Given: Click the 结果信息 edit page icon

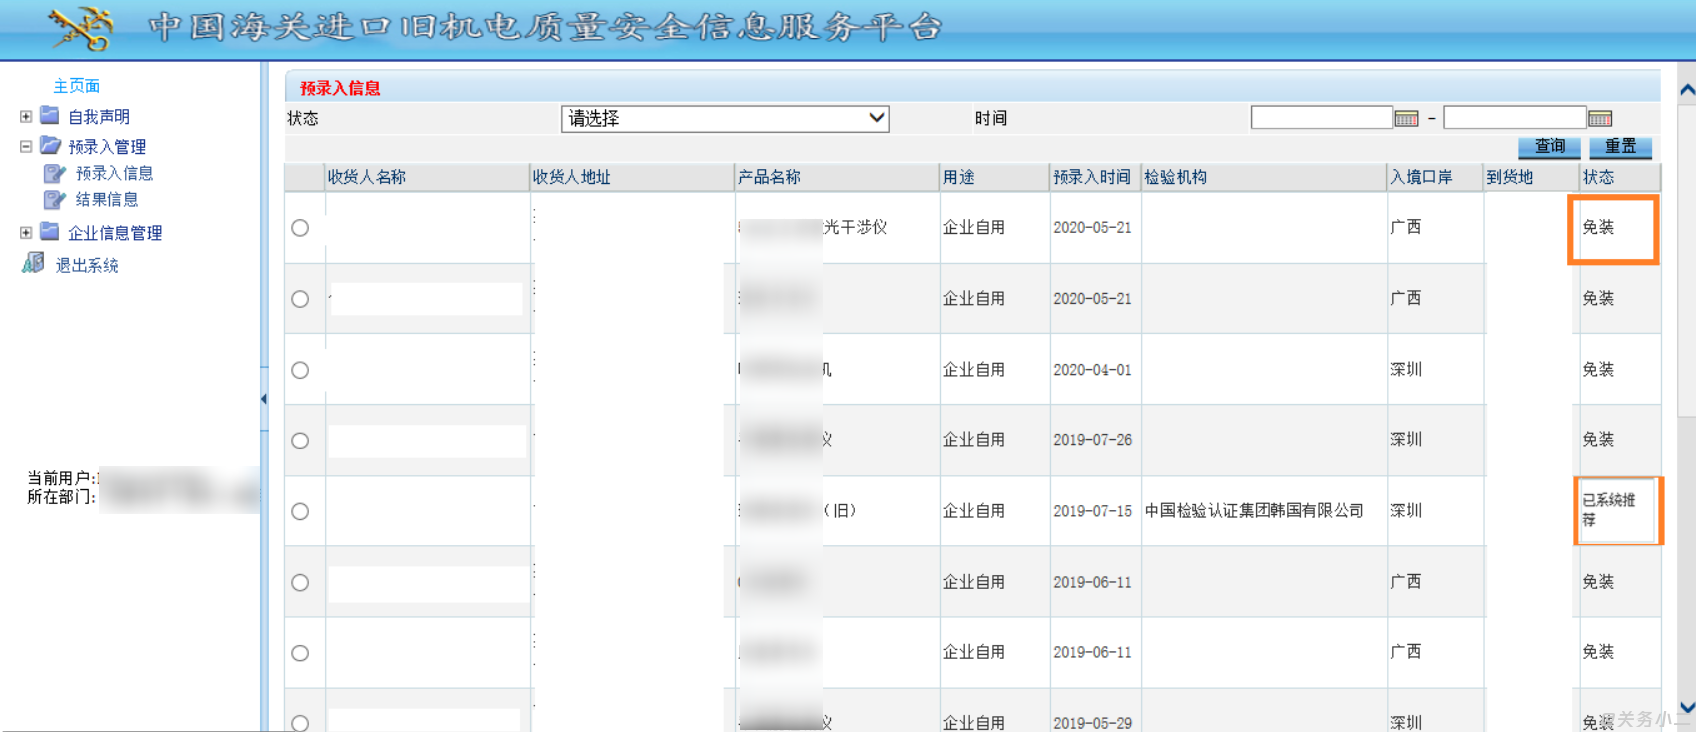Looking at the screenshot, I should point(54,200).
